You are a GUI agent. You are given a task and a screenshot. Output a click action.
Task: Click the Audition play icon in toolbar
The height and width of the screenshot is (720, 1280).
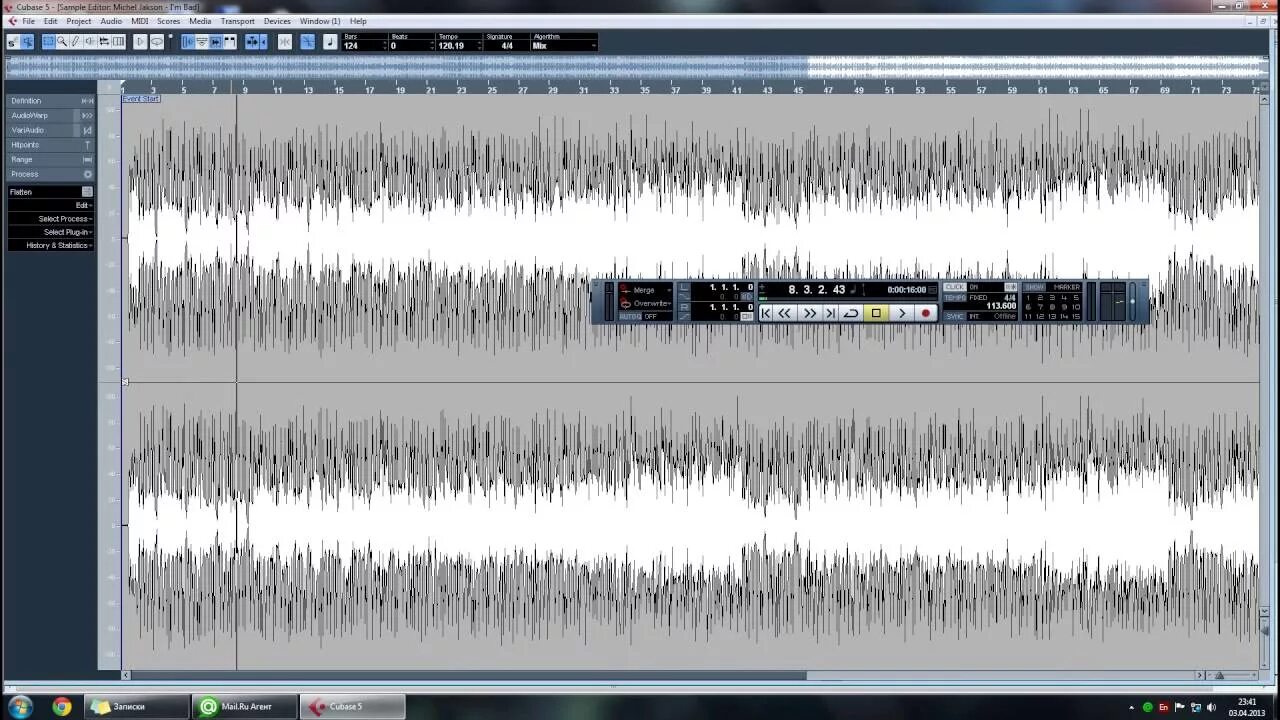click(140, 42)
